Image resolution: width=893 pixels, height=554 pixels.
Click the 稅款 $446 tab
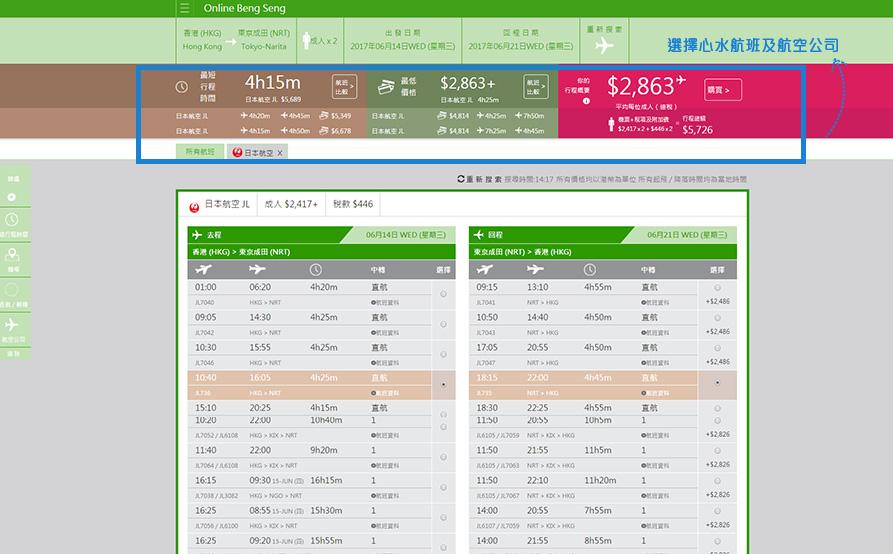pos(353,204)
